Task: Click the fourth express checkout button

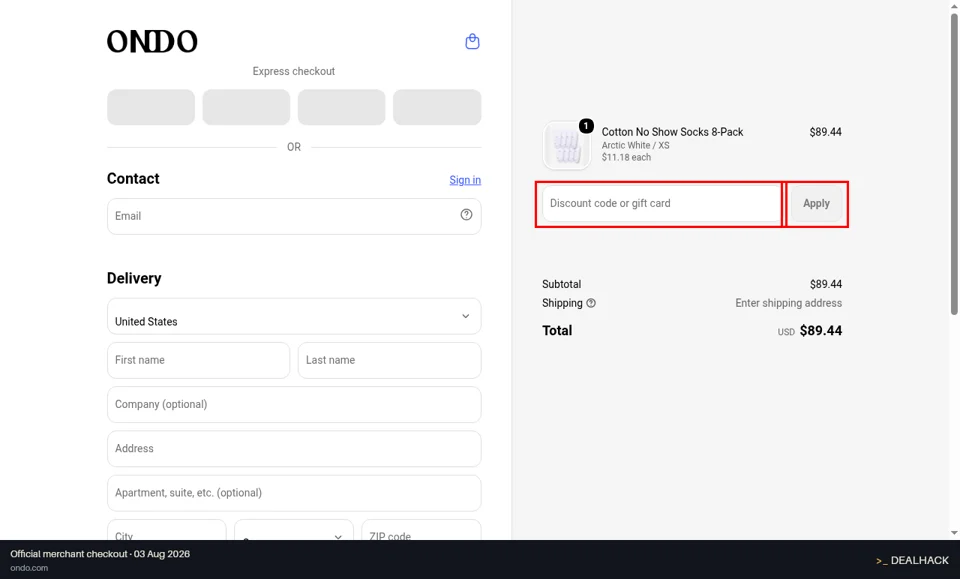Action: point(437,107)
